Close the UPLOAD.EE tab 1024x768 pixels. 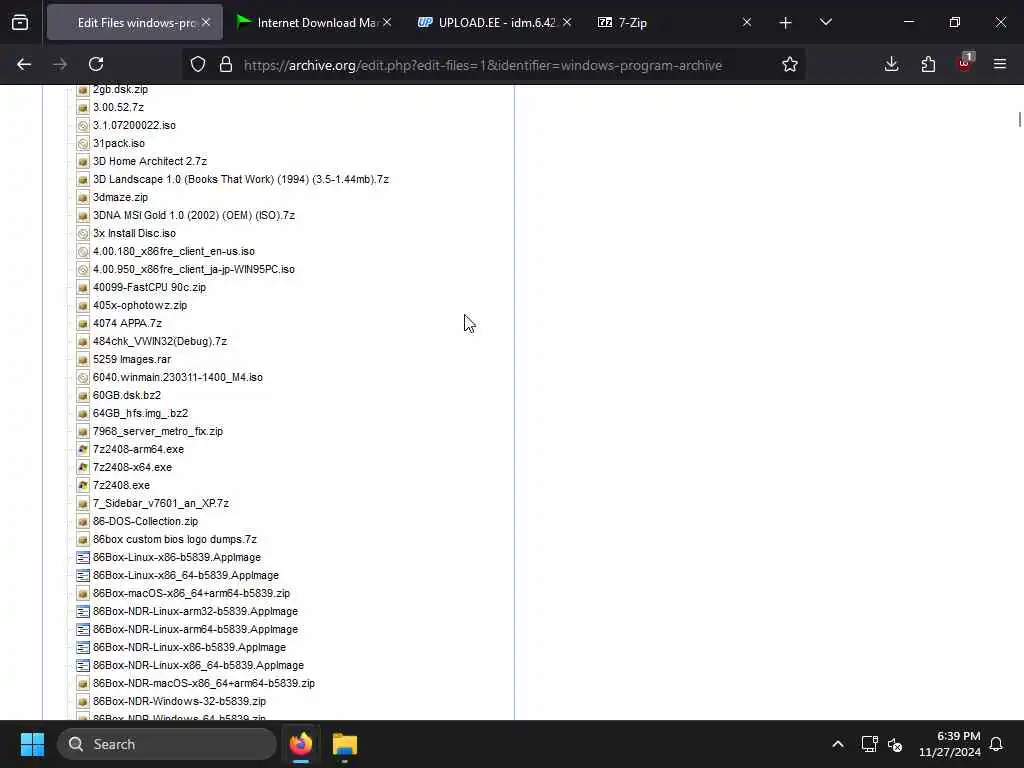pyautogui.click(x=567, y=23)
